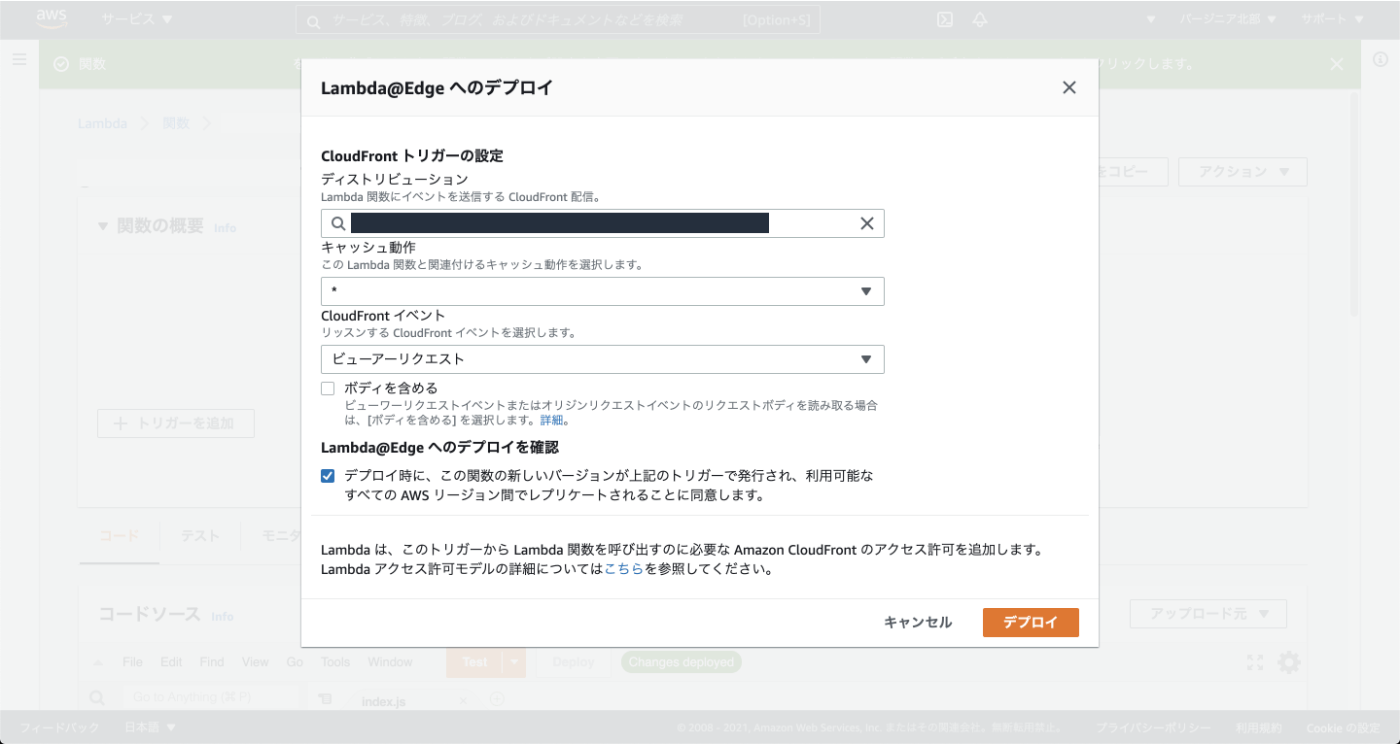Uncheck the Lambda@Edge deploy confirmation checkbox
Viewport: 1400px width, 744px height.
click(328, 476)
